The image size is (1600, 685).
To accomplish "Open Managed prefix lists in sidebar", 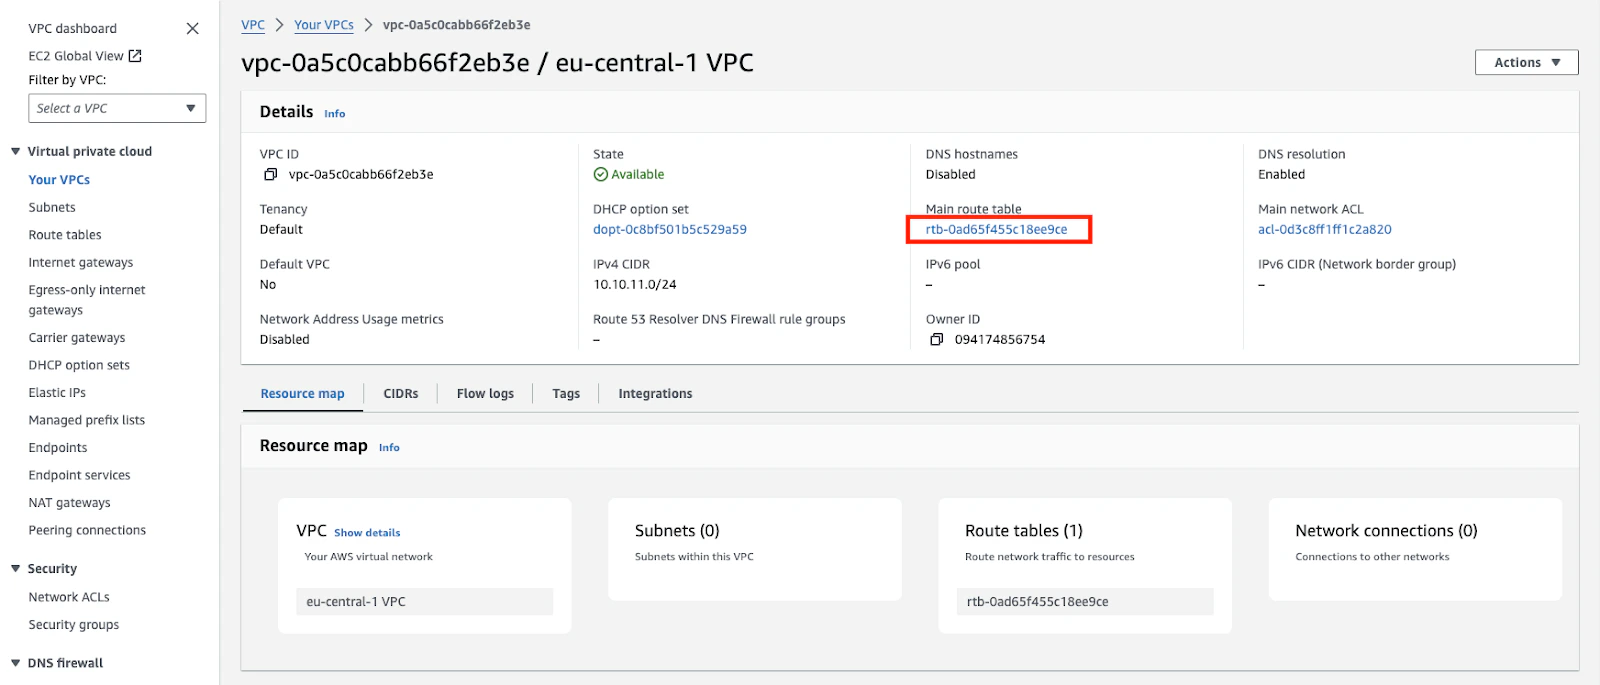I will click(x=87, y=420).
